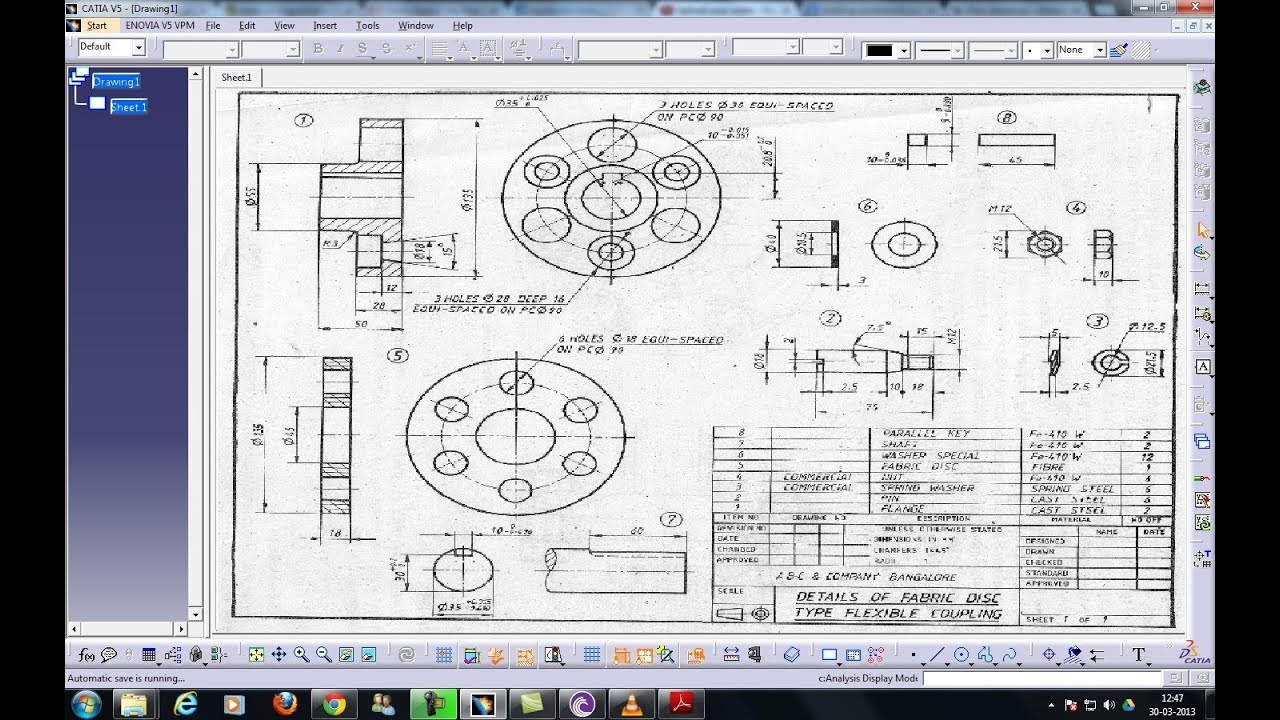
Task: Open VLC media player from the taskbar
Action: click(x=632, y=704)
